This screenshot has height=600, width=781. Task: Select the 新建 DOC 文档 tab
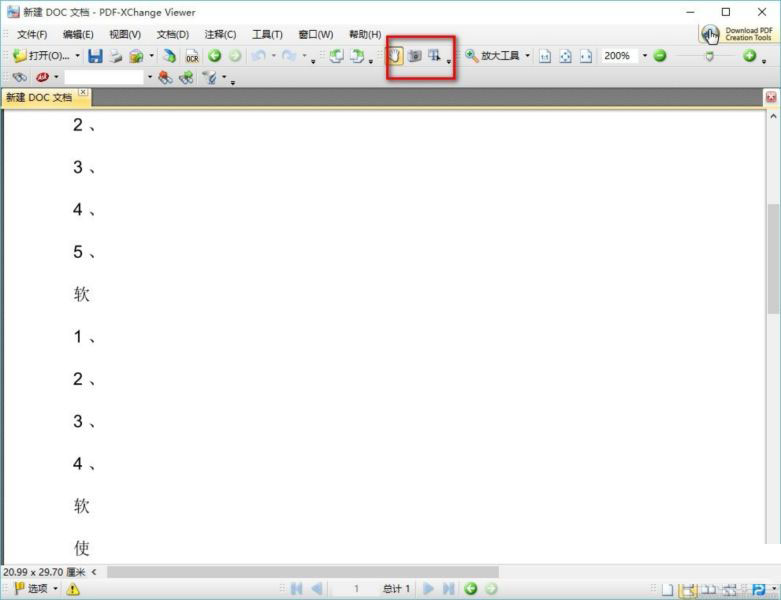coord(39,98)
